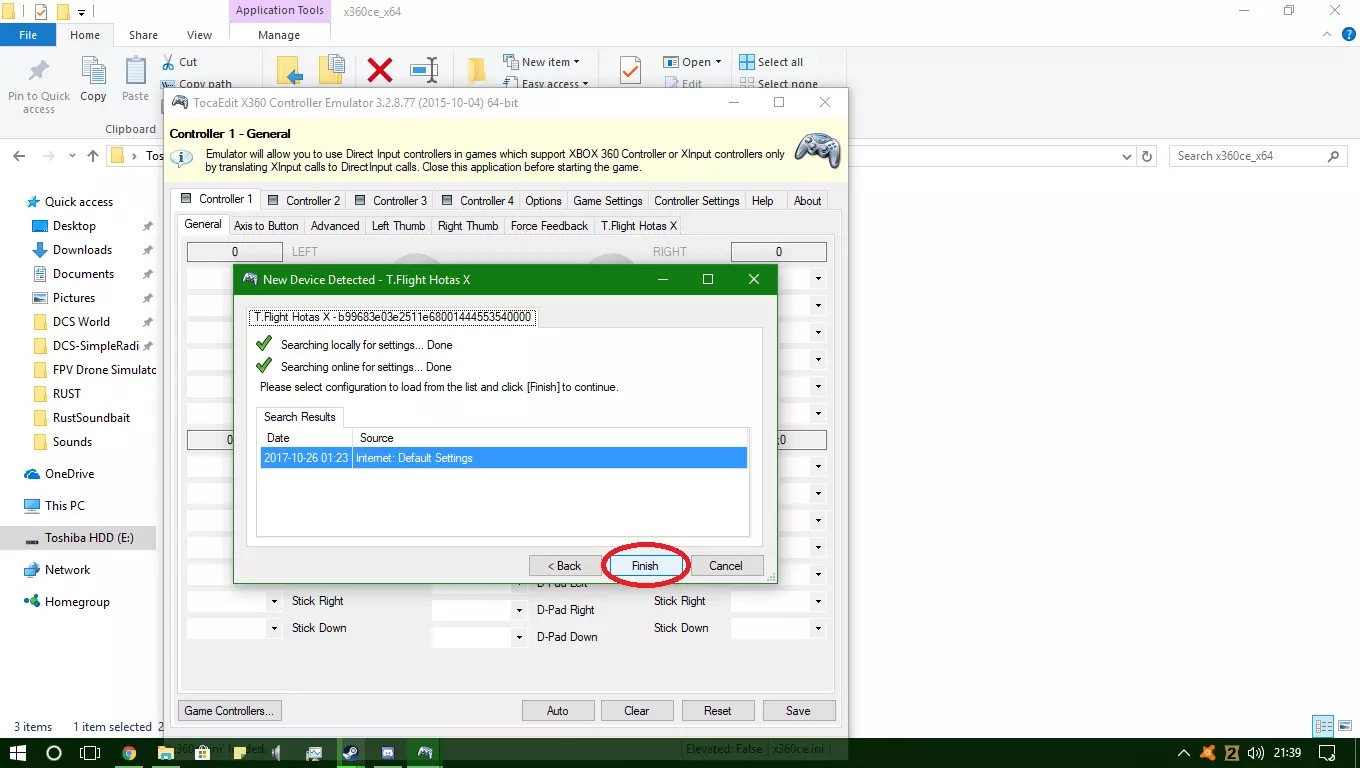Viewport: 1360px width, 768px height.
Task: Click the Copy icon in the ribbon
Action: [x=93, y=71]
